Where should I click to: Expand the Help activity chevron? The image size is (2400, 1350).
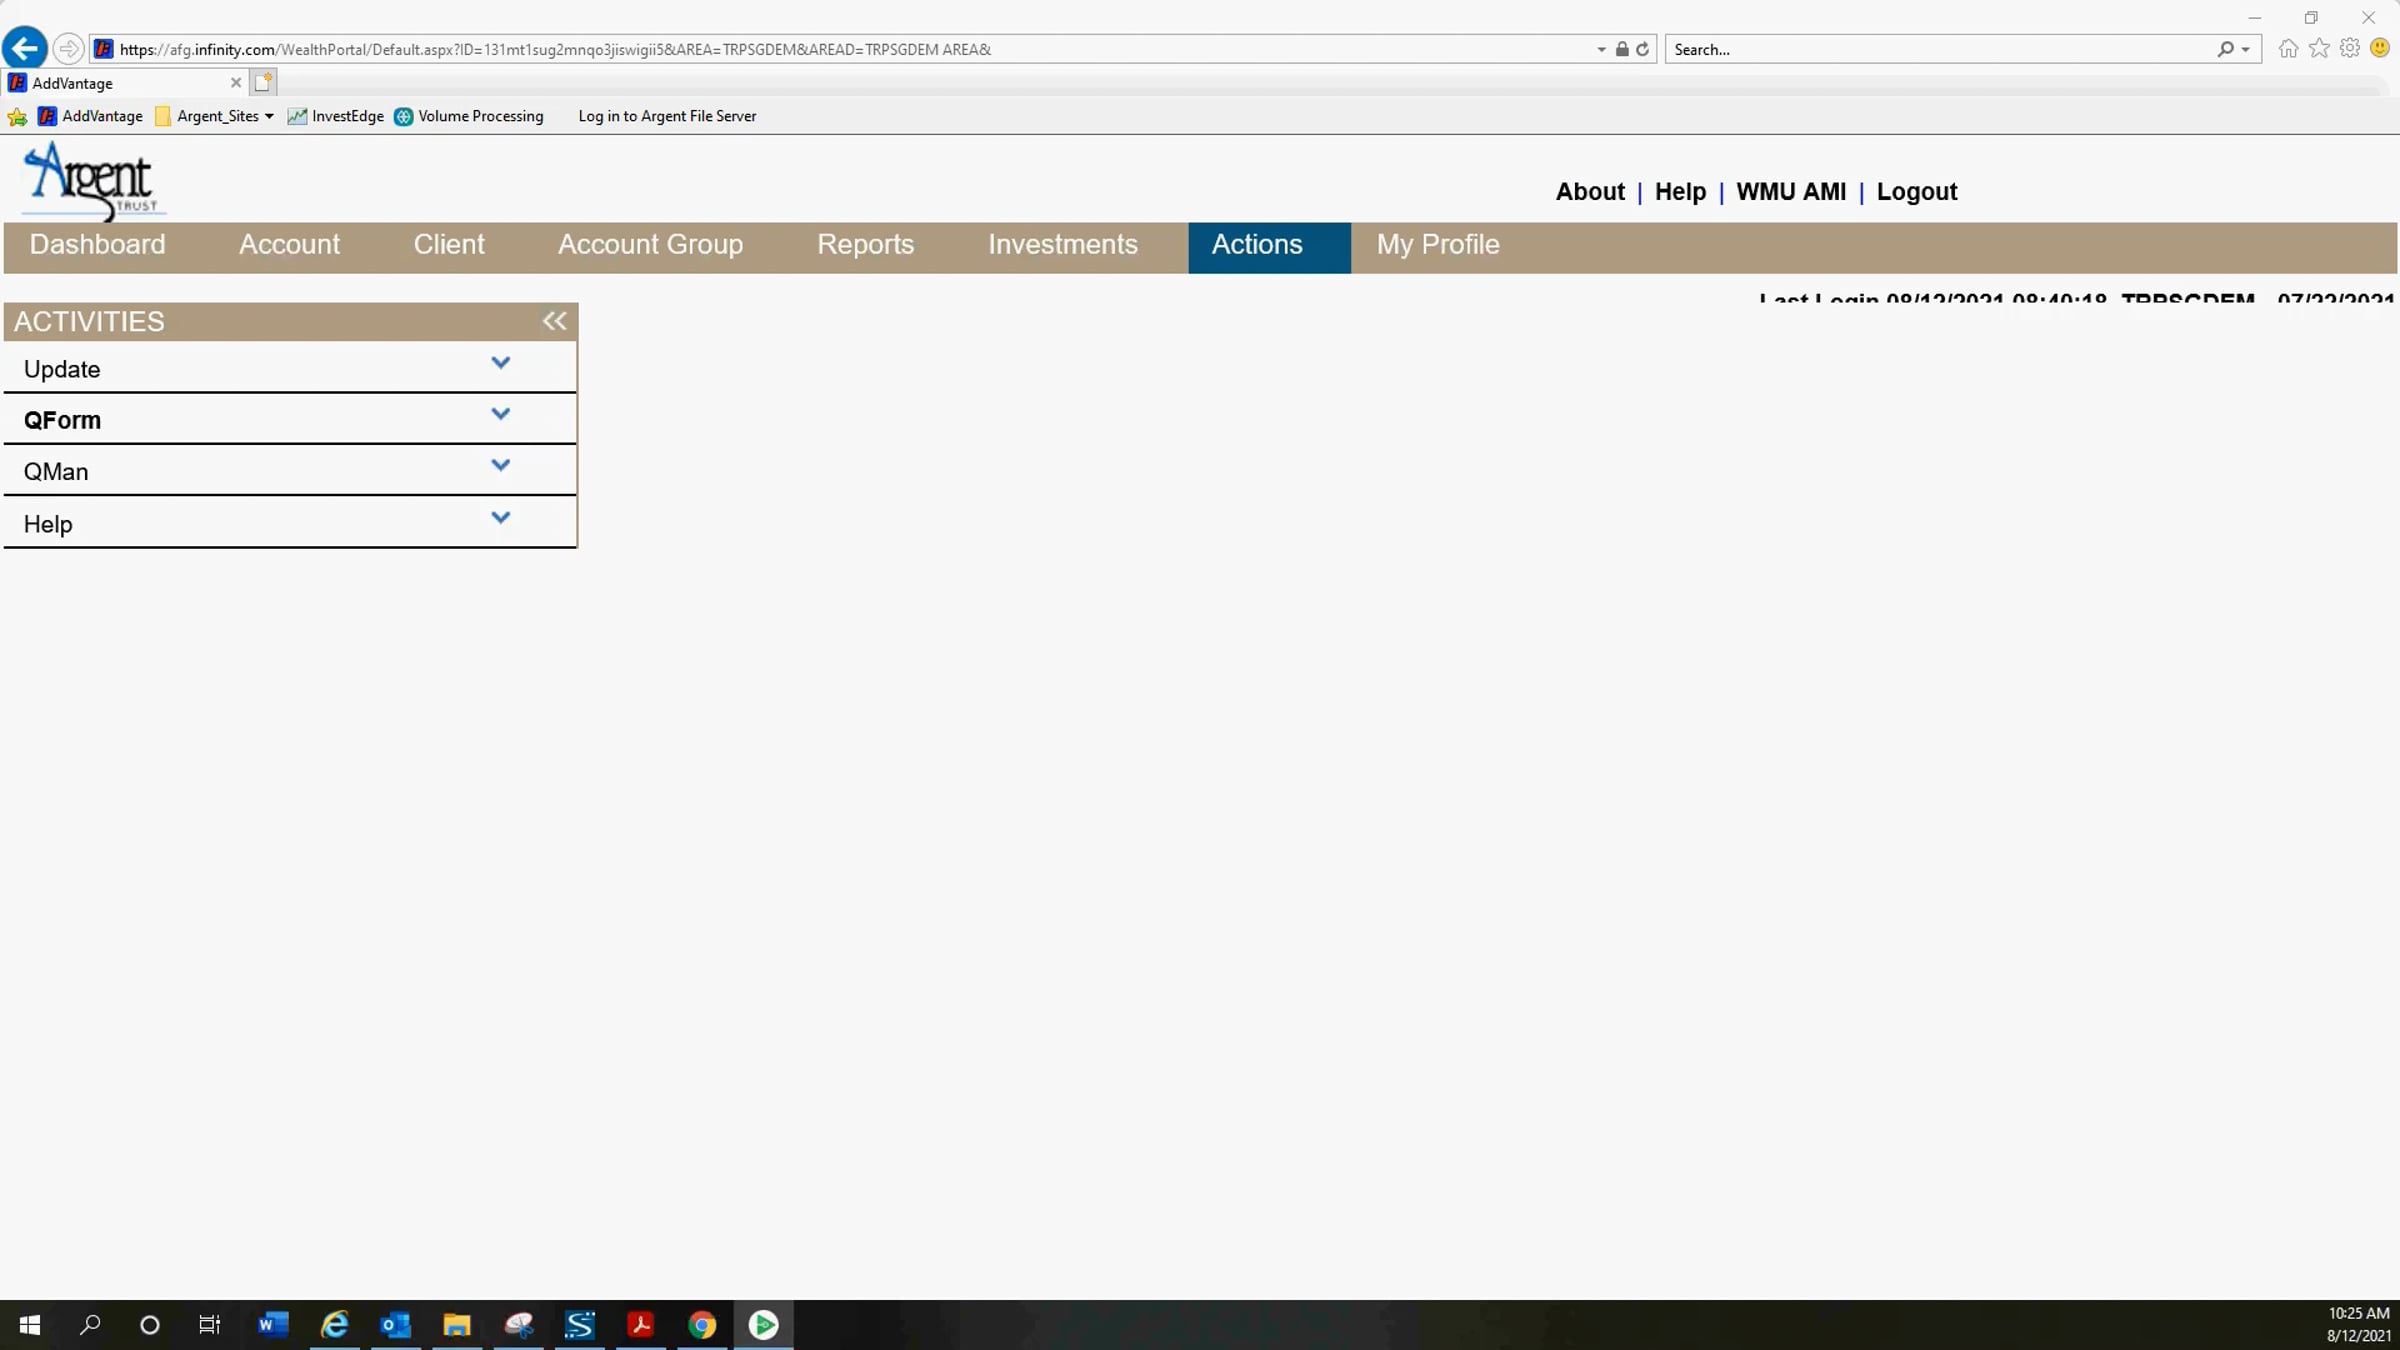click(x=501, y=518)
